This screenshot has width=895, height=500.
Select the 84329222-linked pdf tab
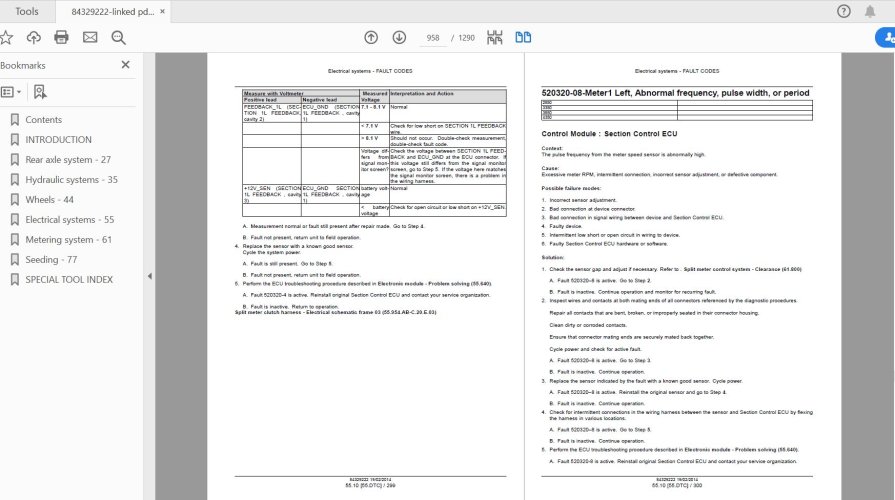click(110, 12)
